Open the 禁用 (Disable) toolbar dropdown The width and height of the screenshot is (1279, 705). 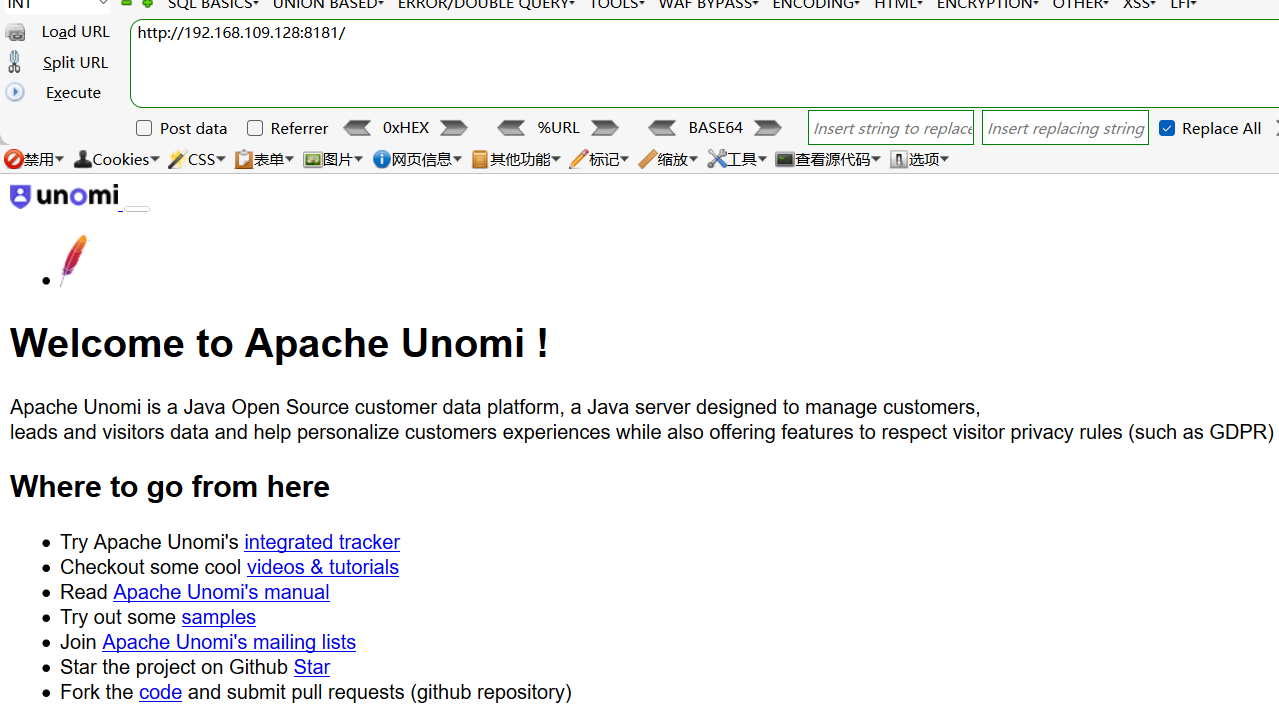pyautogui.click(x=34, y=159)
